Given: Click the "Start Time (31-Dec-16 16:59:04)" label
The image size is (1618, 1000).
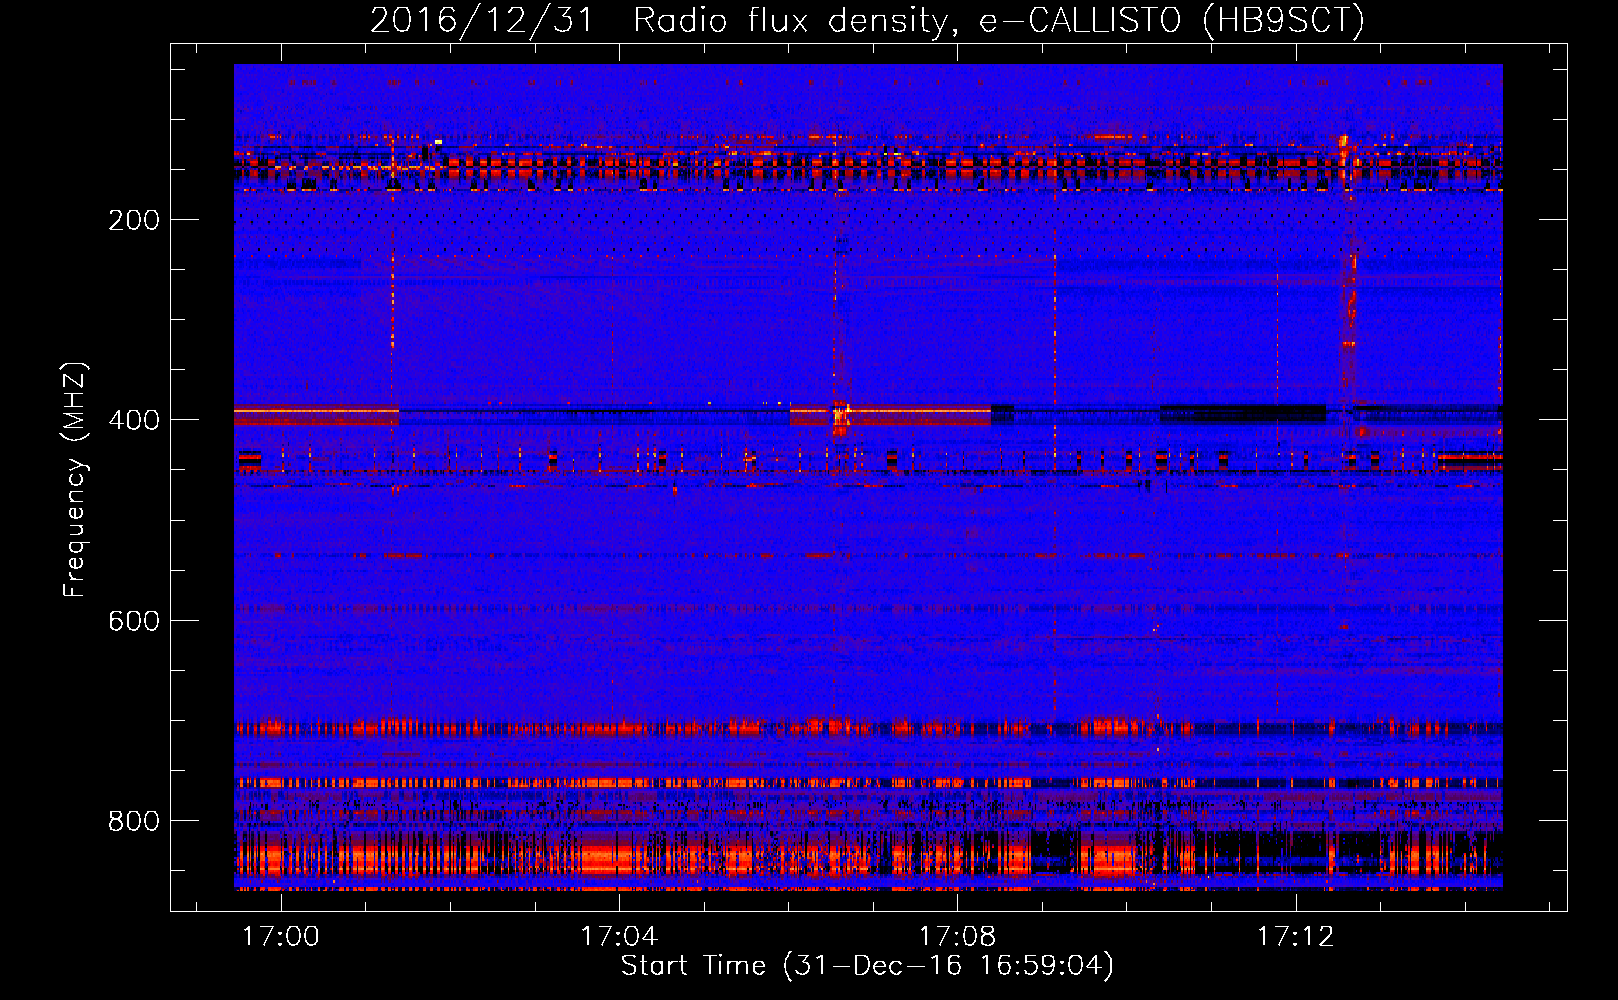Looking at the screenshot, I should 867,966.
